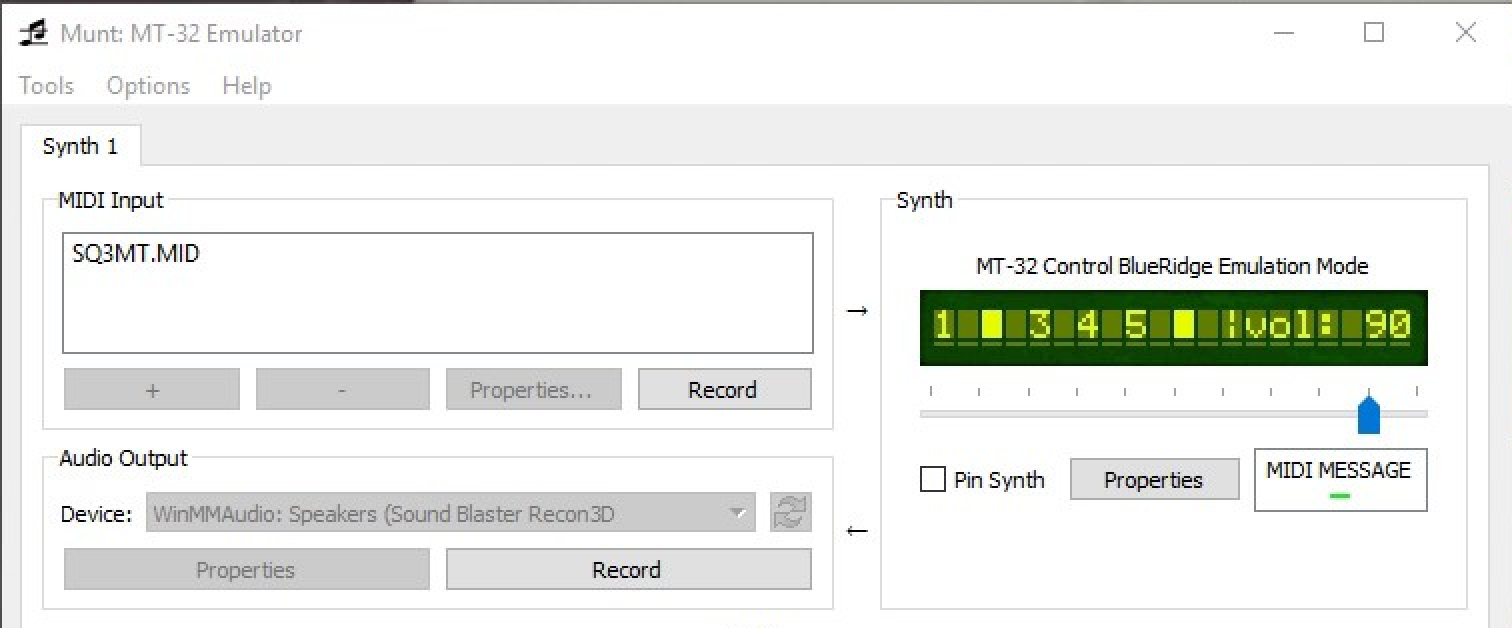Image resolution: width=1512 pixels, height=628 pixels.
Task: Click the audio device refresh icon
Action: click(x=790, y=513)
